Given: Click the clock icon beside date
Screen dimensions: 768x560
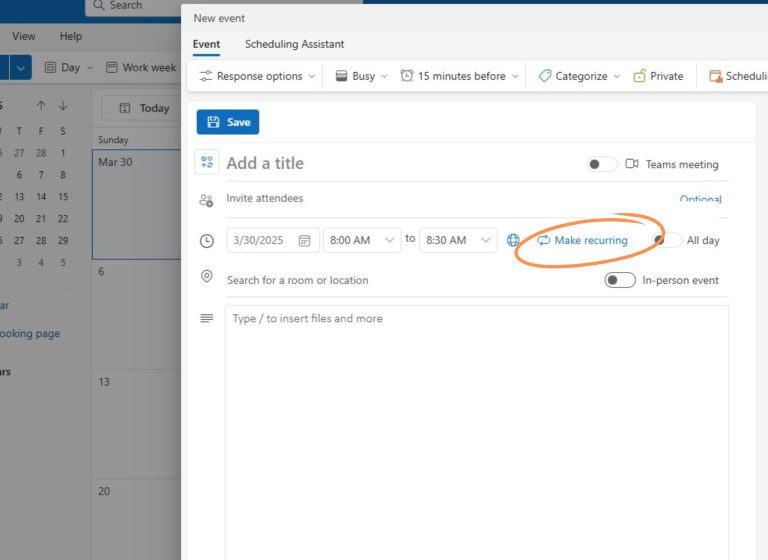Looking at the screenshot, I should (207, 241).
